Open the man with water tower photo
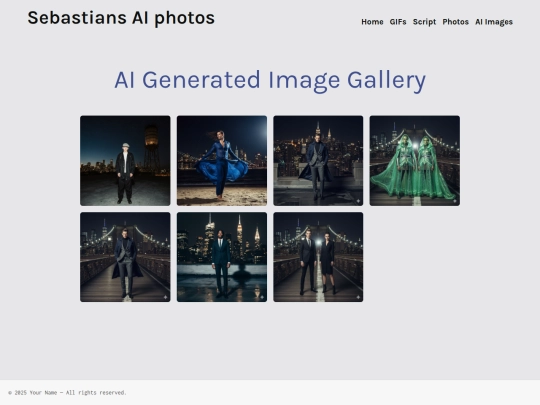Image resolution: width=540 pixels, height=405 pixels. [125, 160]
